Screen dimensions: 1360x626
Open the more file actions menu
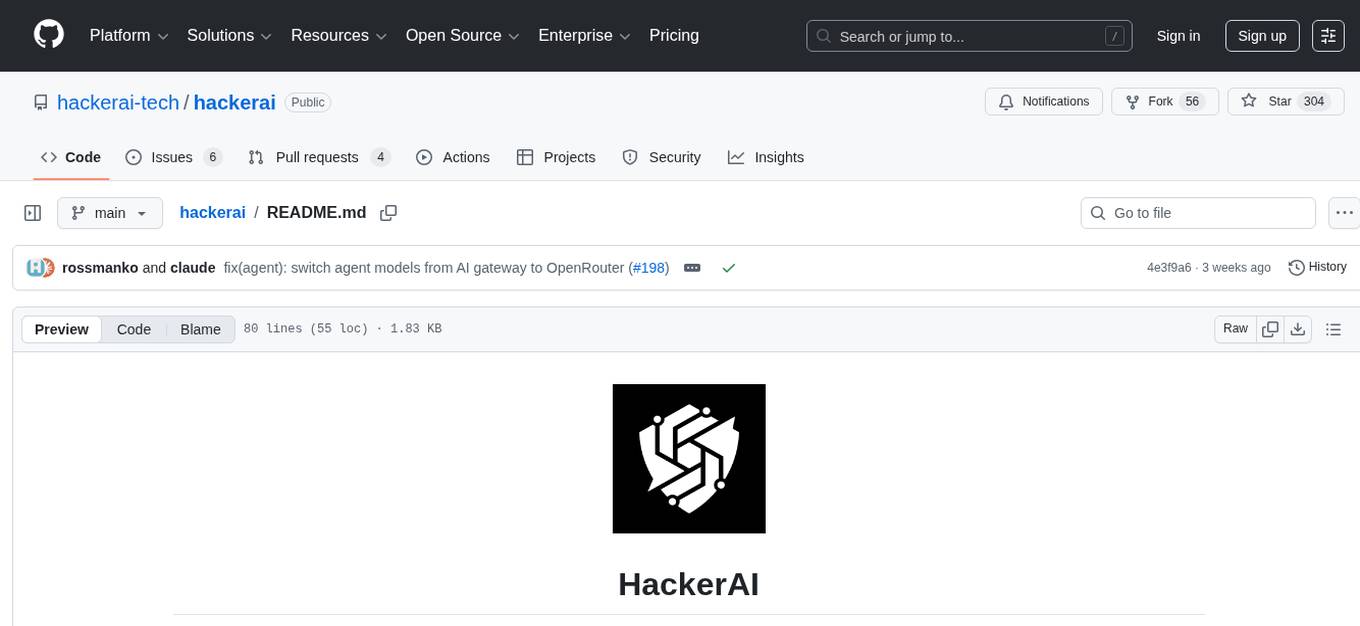[1344, 212]
